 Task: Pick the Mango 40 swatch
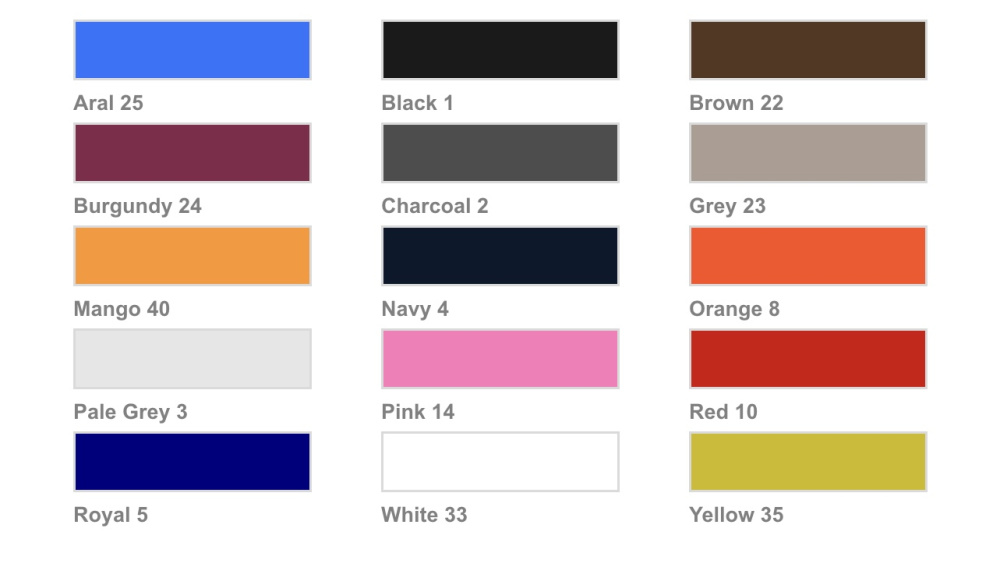pyautogui.click(x=192, y=256)
